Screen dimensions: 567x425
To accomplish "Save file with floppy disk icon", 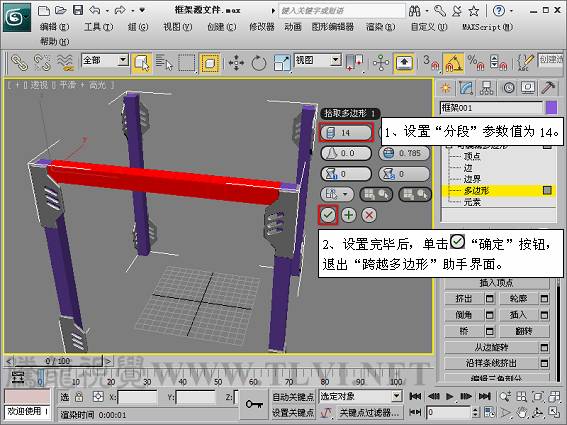I will (x=78, y=10).
